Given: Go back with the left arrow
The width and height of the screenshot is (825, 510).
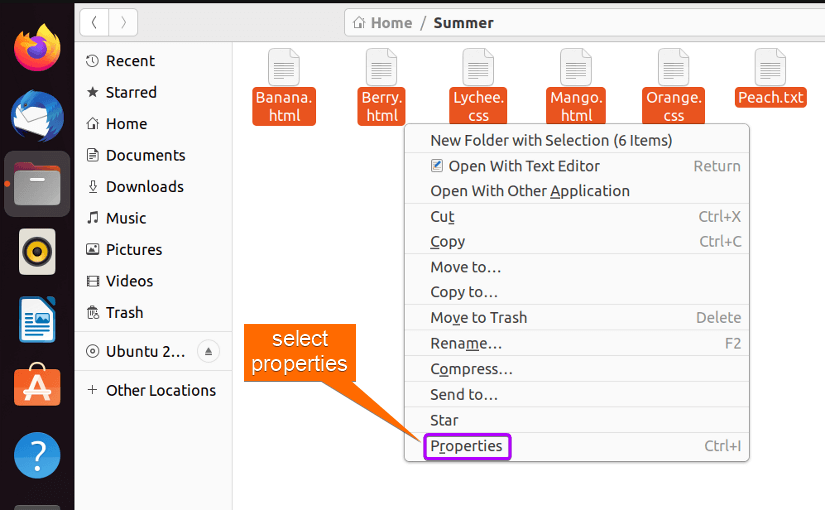Looking at the screenshot, I should click(94, 23).
